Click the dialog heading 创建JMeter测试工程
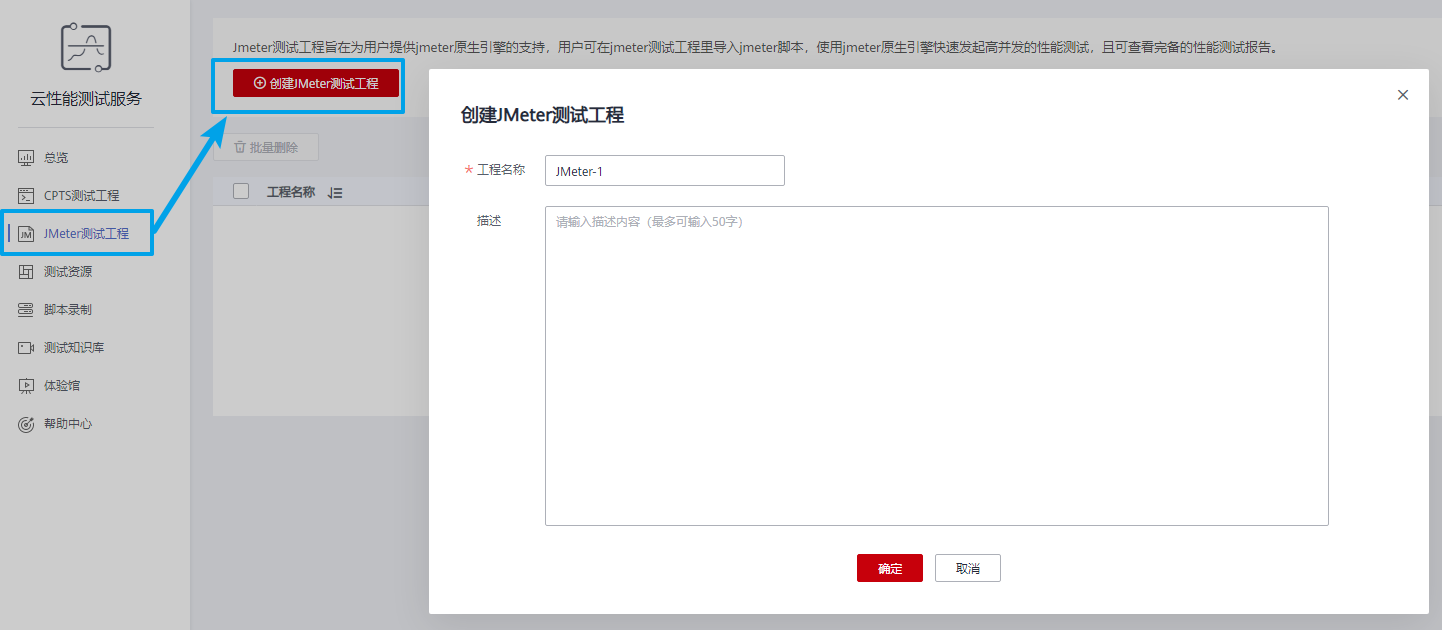The width and height of the screenshot is (1442, 630). pyautogui.click(x=542, y=115)
